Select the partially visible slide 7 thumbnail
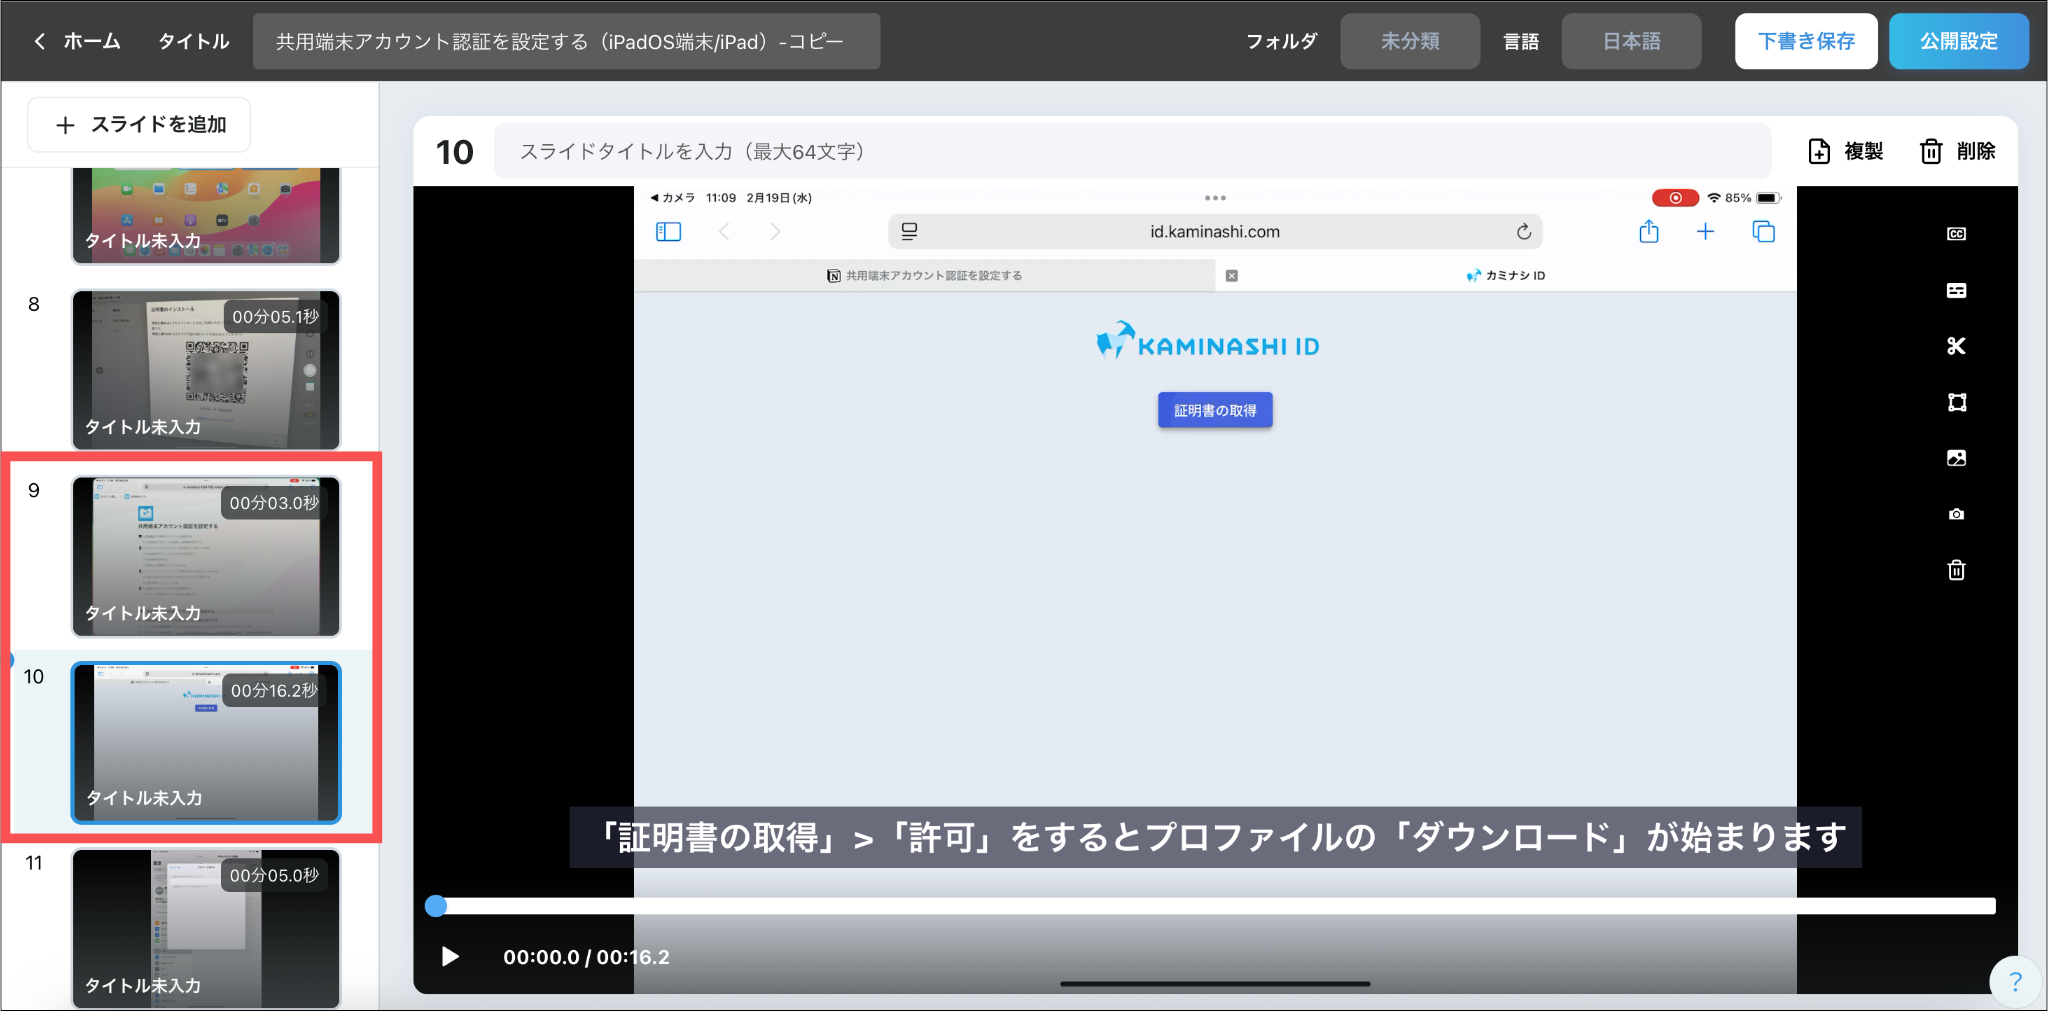The image size is (2048, 1011). coord(206,216)
